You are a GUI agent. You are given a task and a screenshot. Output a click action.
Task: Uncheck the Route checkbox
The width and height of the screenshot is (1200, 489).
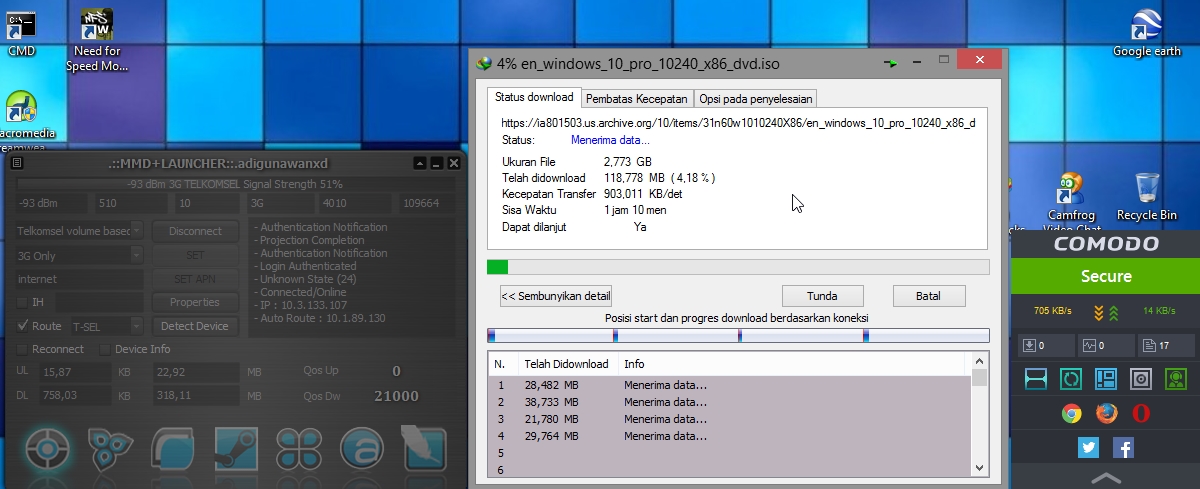coord(23,326)
